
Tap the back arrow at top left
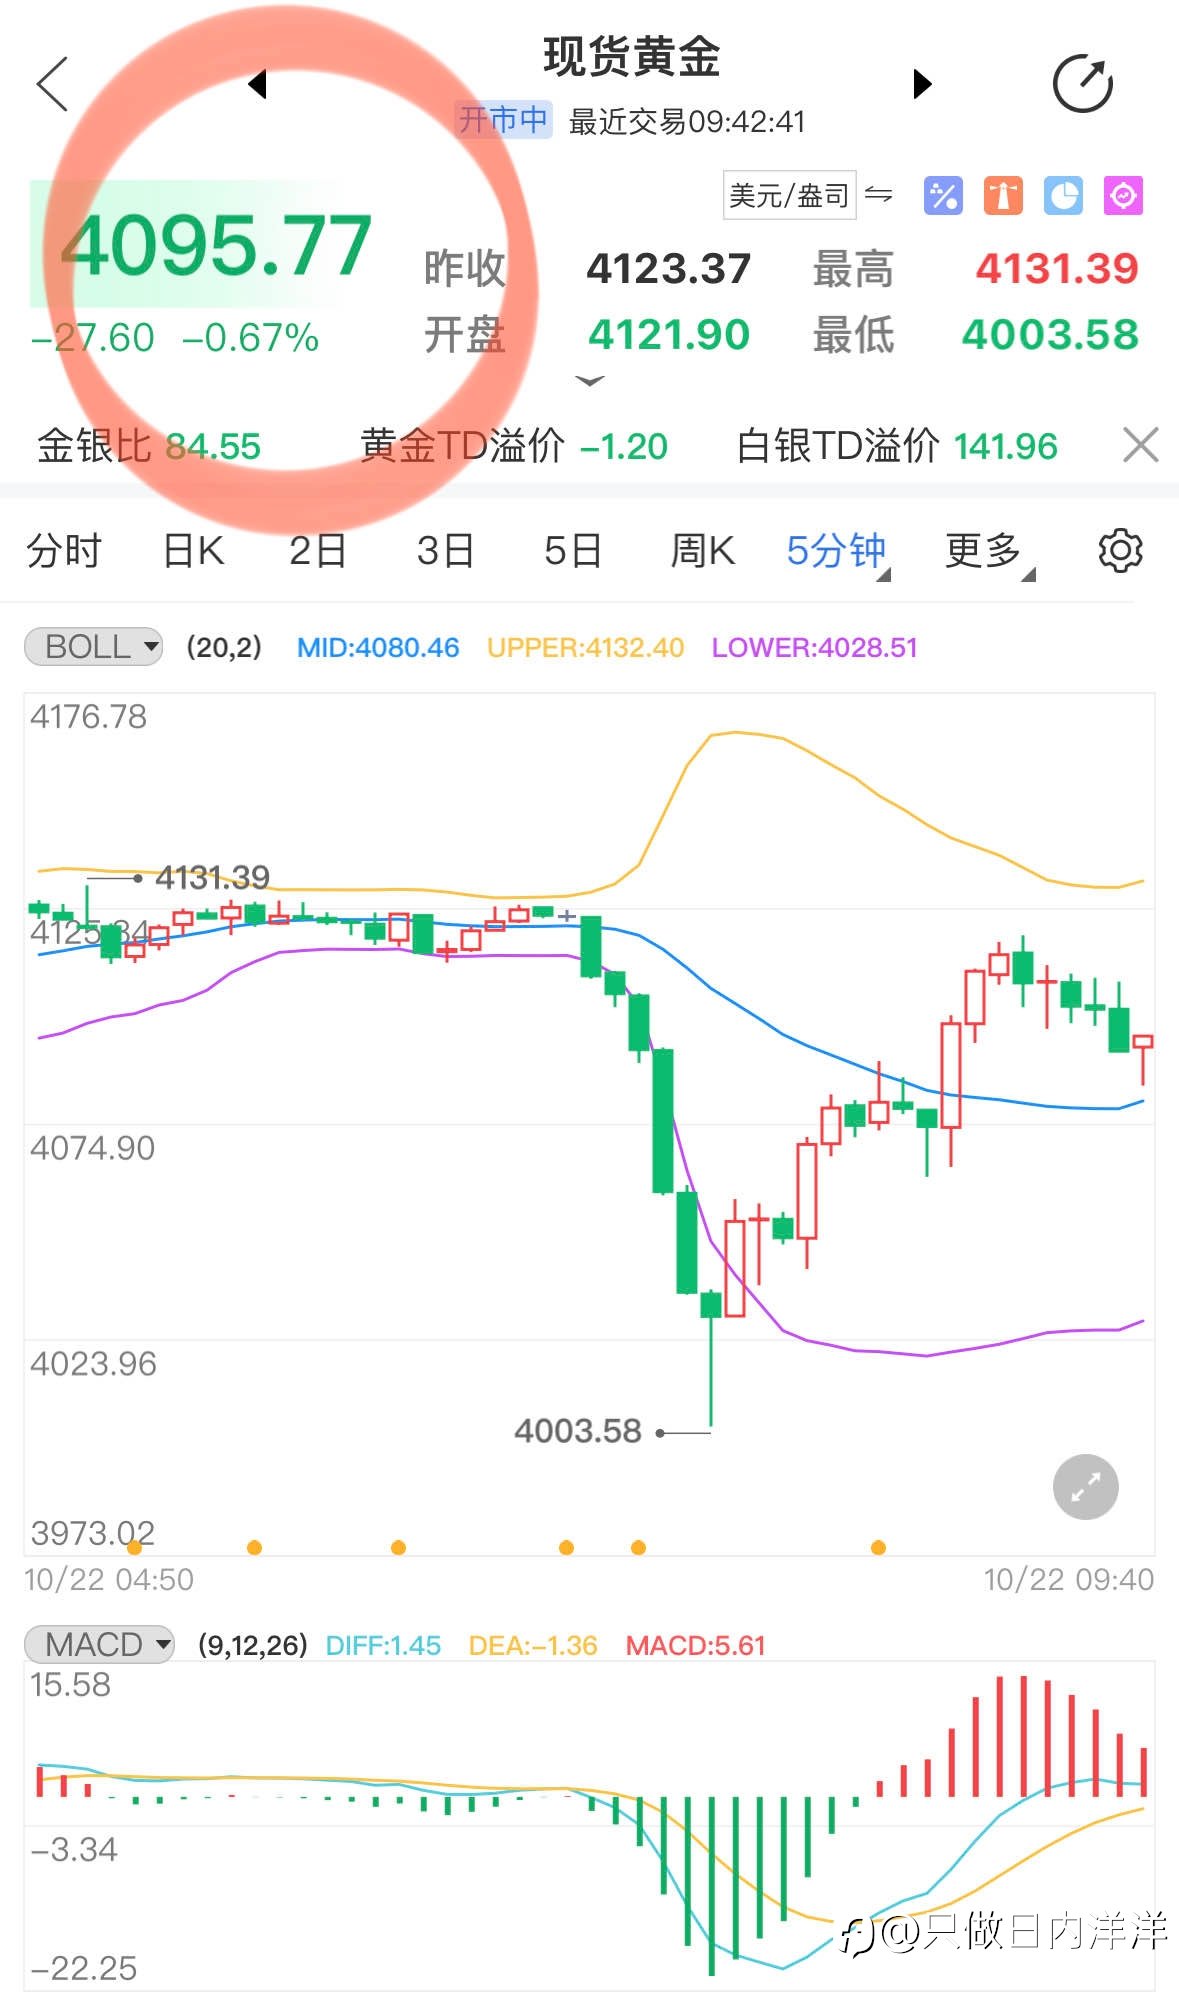click(x=52, y=84)
